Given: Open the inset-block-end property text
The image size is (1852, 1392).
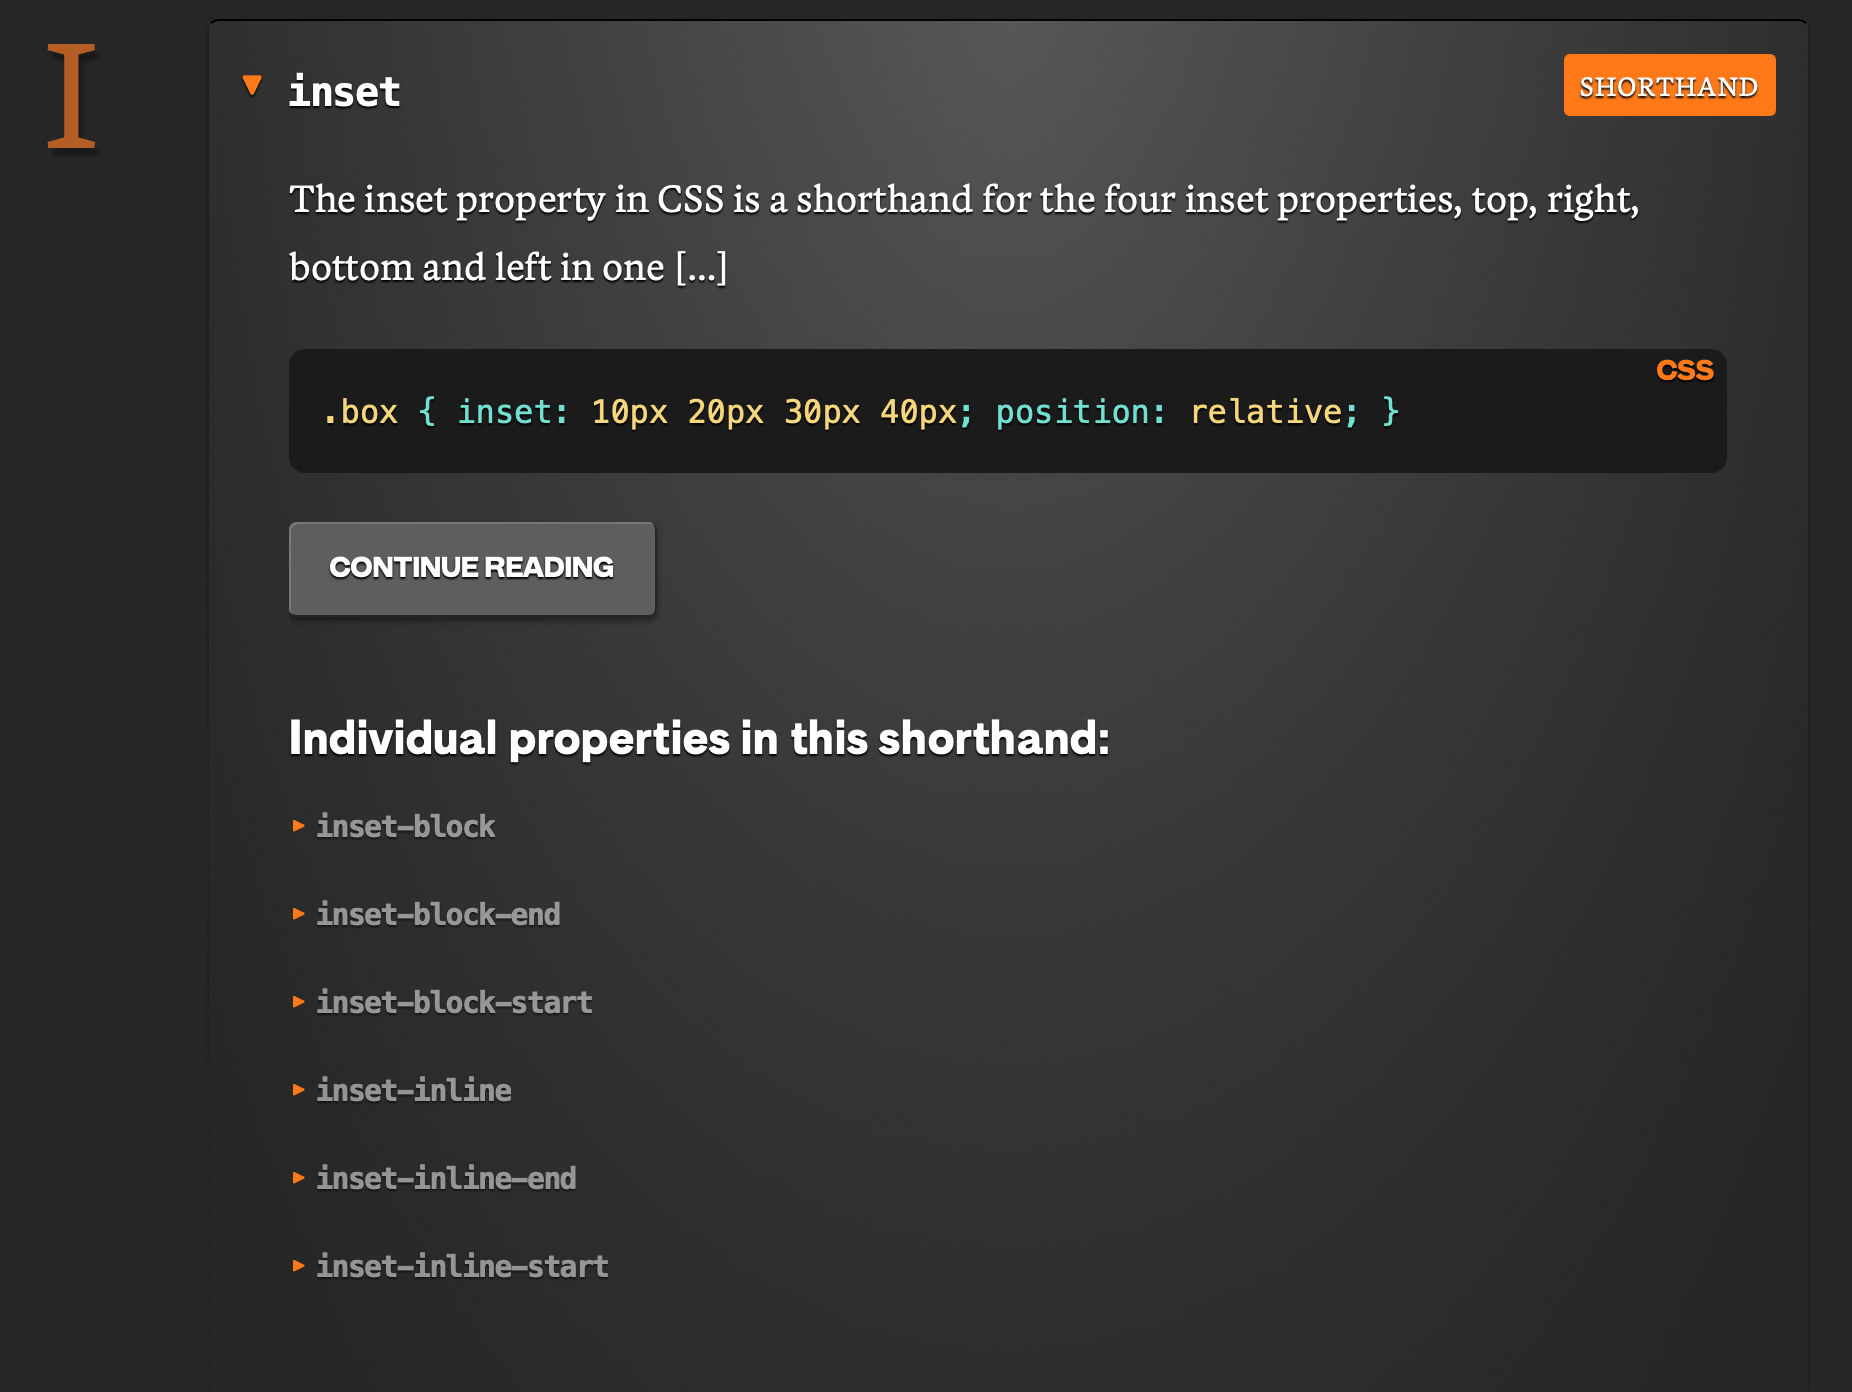Looking at the screenshot, I should point(438,915).
